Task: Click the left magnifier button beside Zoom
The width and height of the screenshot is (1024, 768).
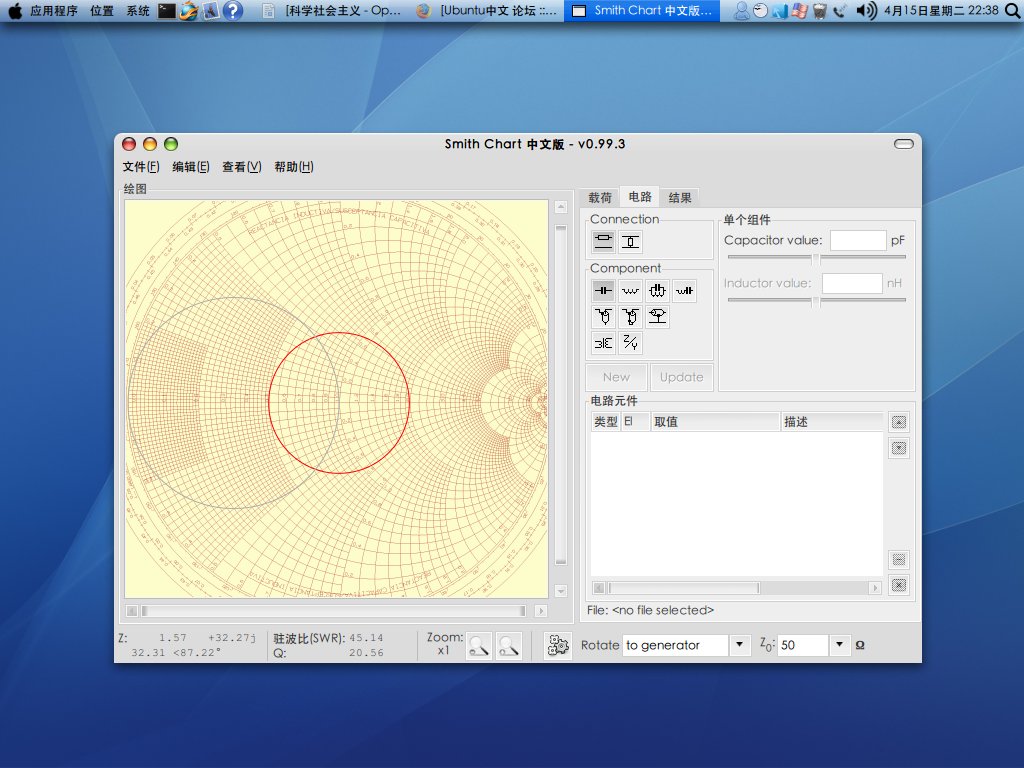Action: coord(479,646)
